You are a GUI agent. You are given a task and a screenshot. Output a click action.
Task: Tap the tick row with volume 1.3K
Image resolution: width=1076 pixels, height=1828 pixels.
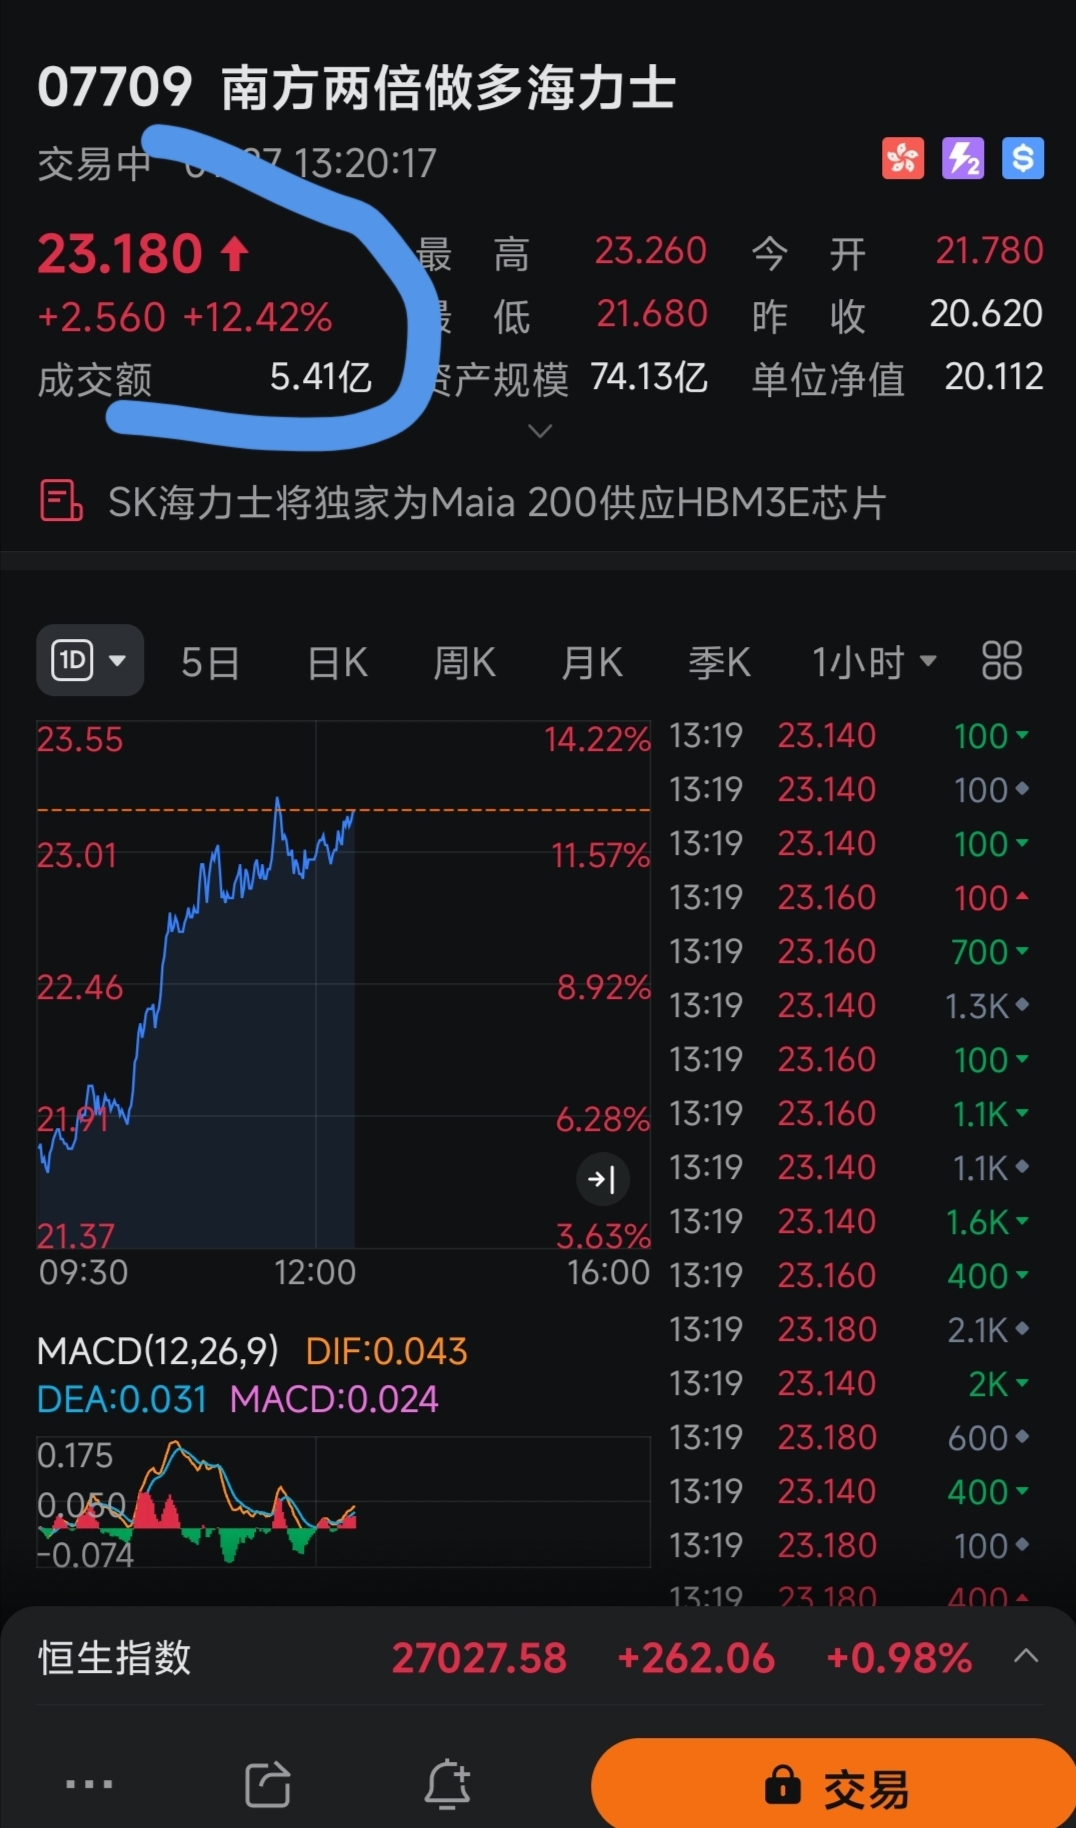tap(849, 1005)
